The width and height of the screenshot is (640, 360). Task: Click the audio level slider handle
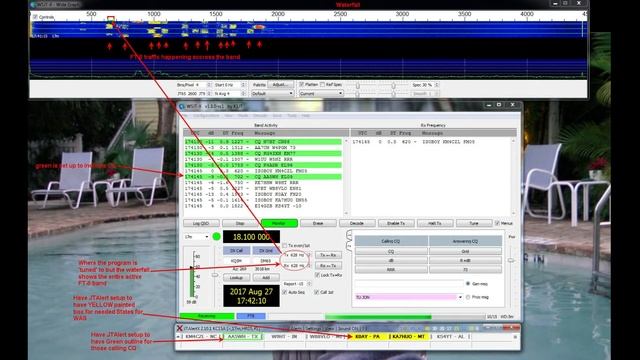coord(215,275)
